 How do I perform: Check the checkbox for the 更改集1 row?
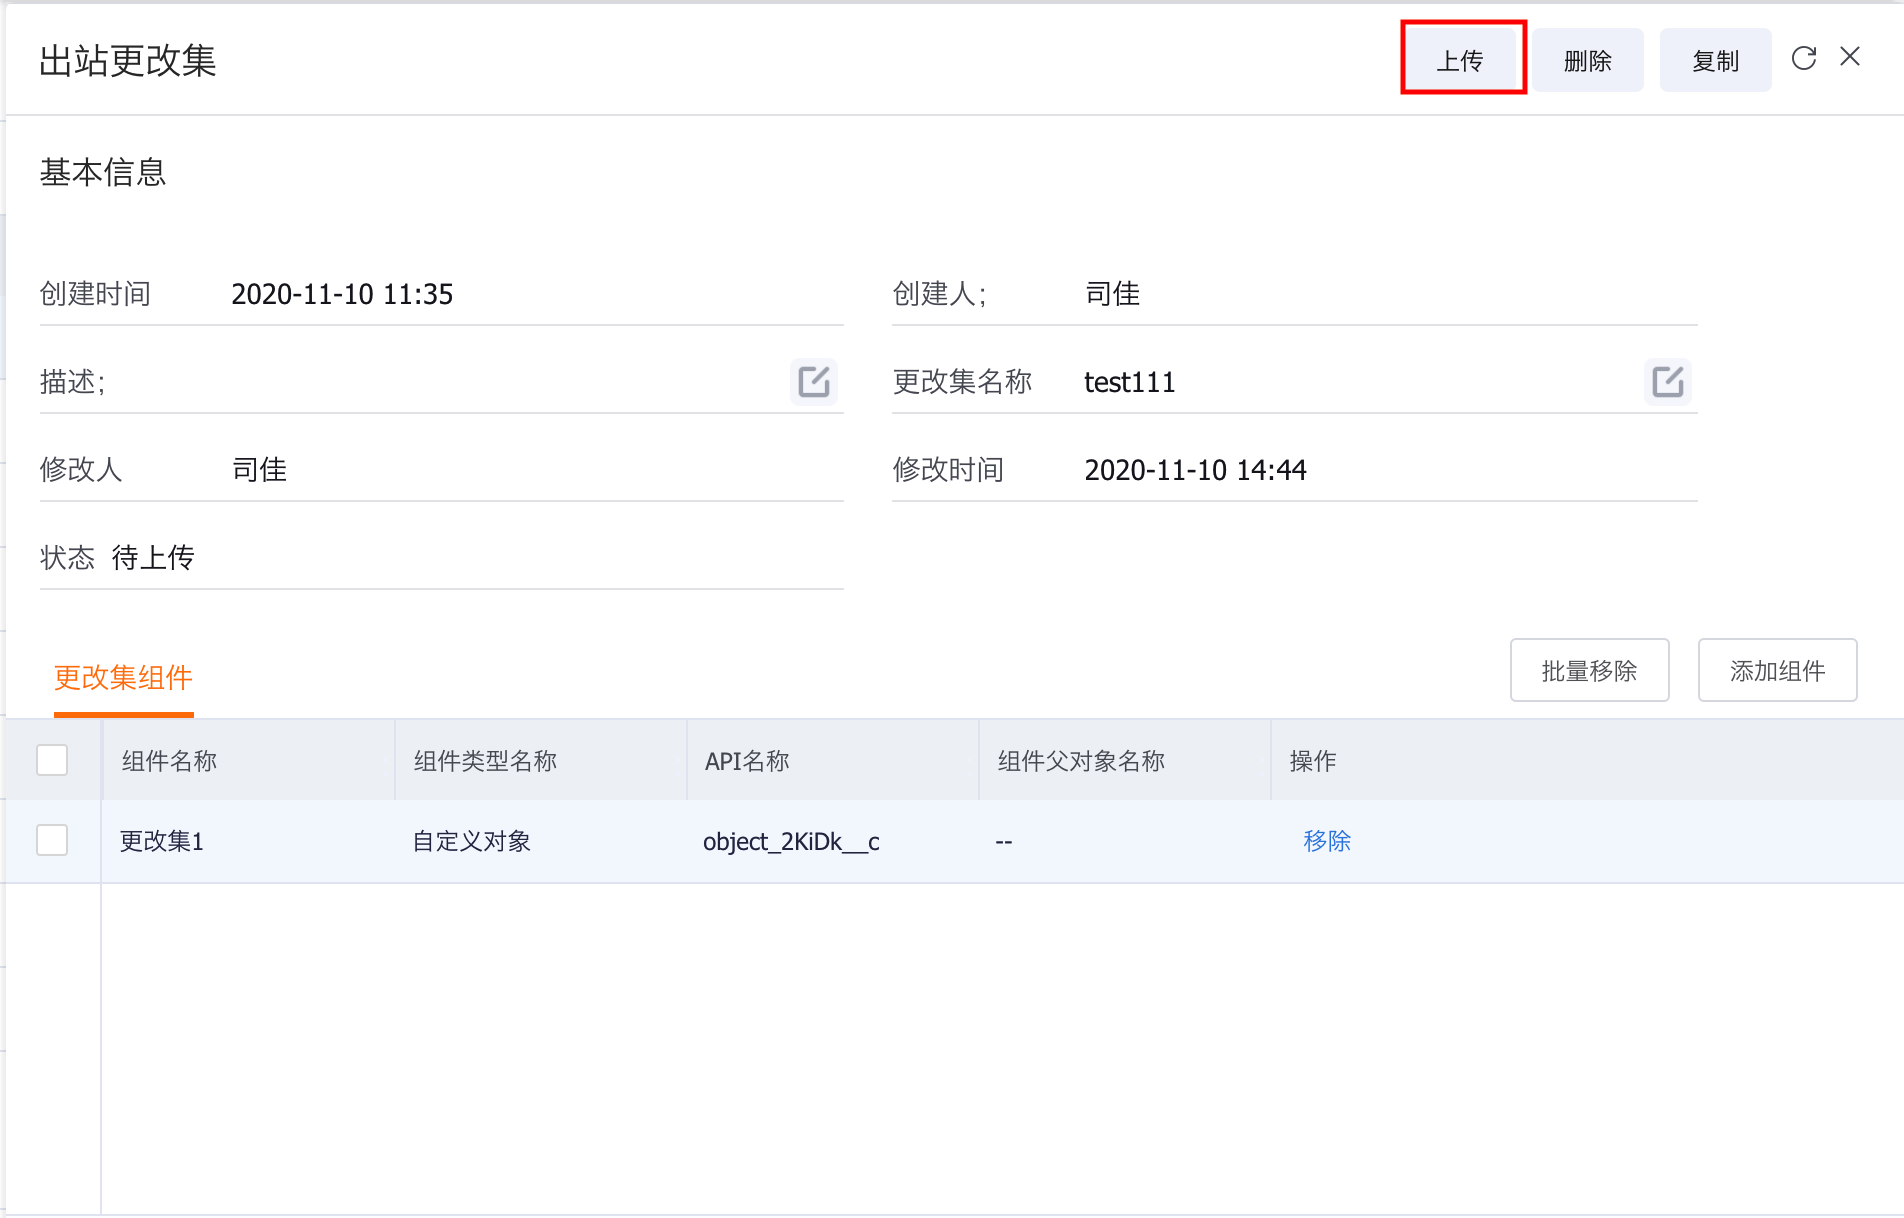coord(51,841)
